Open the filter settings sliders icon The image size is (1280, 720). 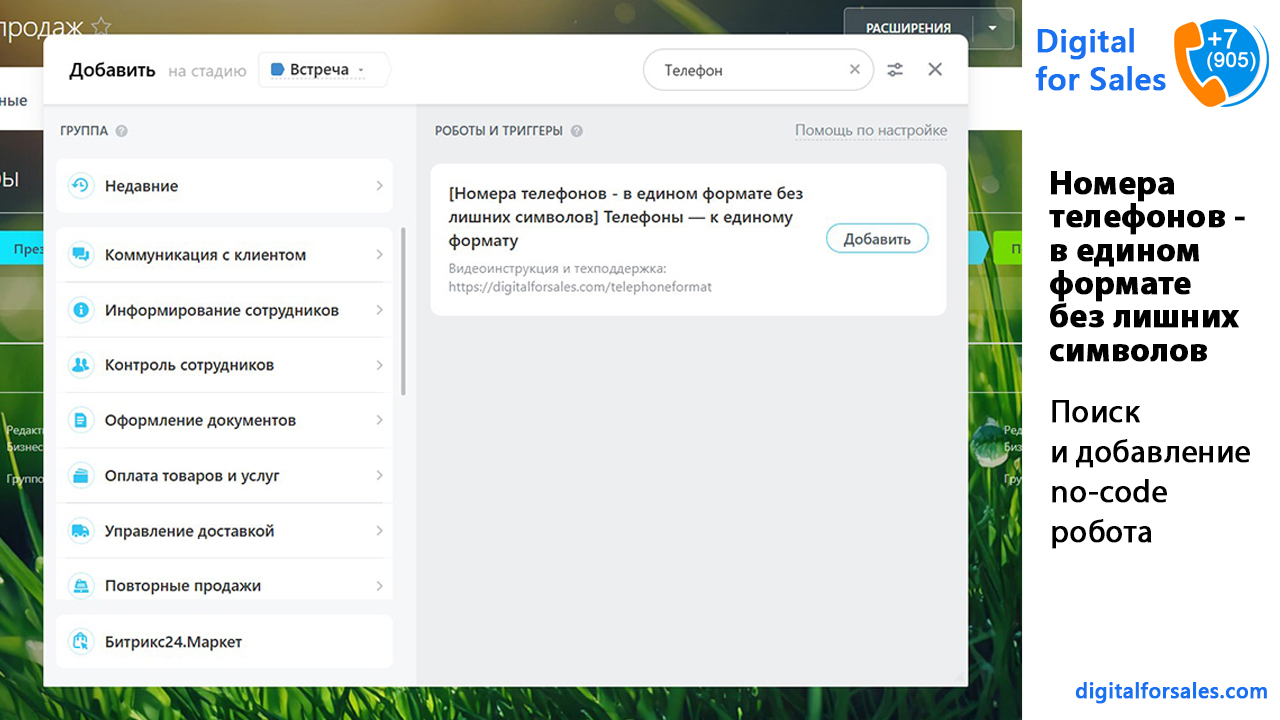(x=895, y=70)
